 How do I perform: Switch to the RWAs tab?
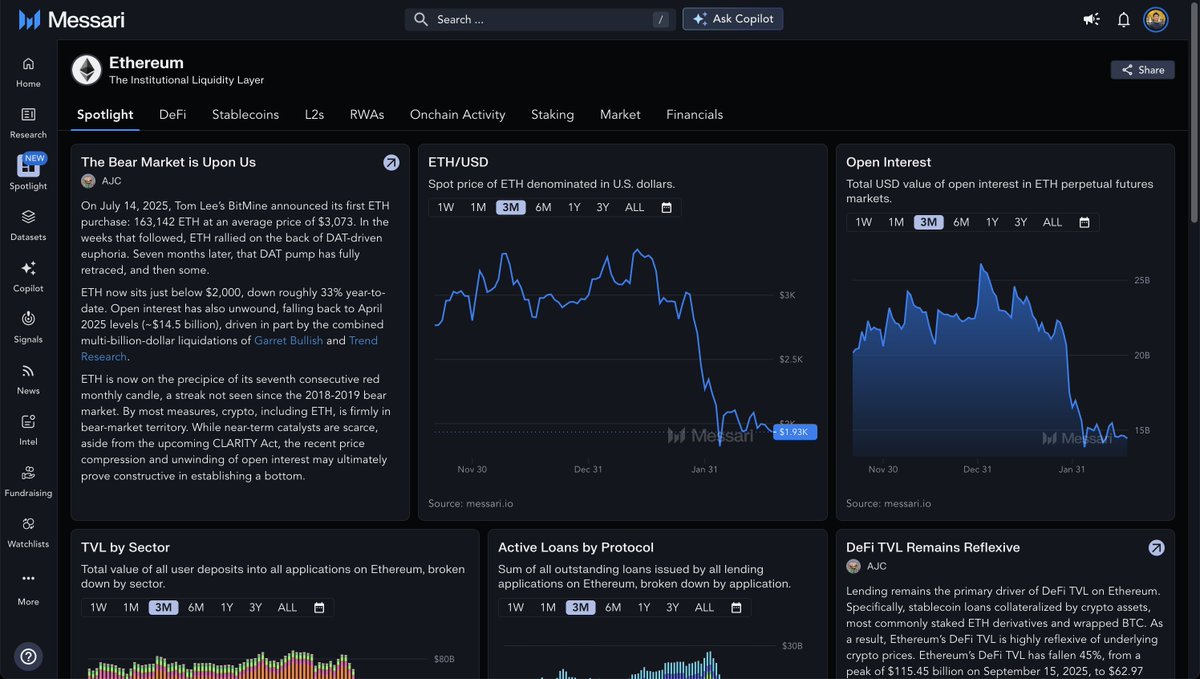(x=367, y=114)
